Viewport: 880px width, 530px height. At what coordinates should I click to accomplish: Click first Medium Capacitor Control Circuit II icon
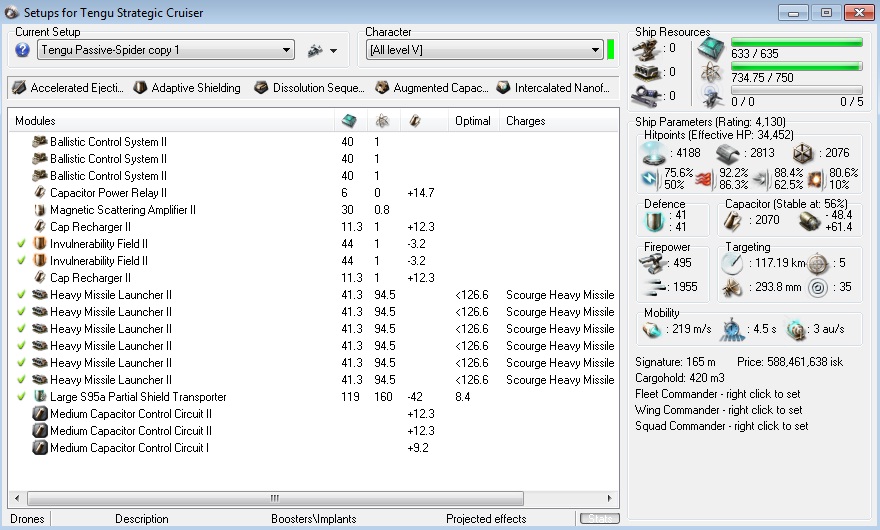pyautogui.click(x=39, y=414)
